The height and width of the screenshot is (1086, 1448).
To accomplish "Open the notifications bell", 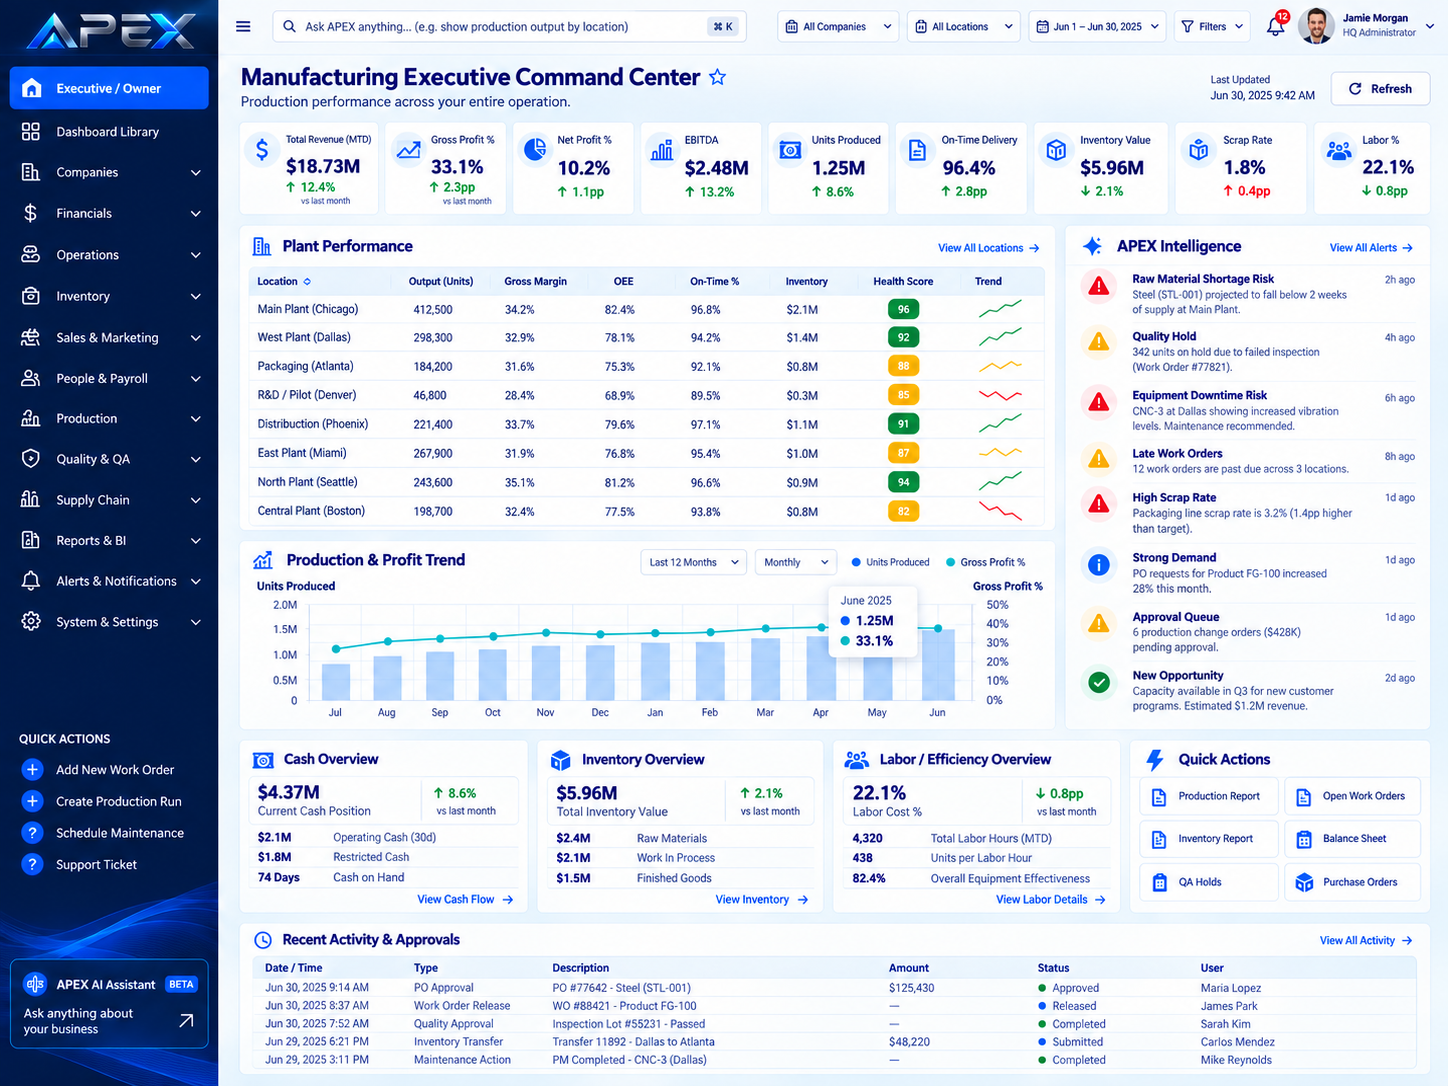I will tap(1276, 26).
